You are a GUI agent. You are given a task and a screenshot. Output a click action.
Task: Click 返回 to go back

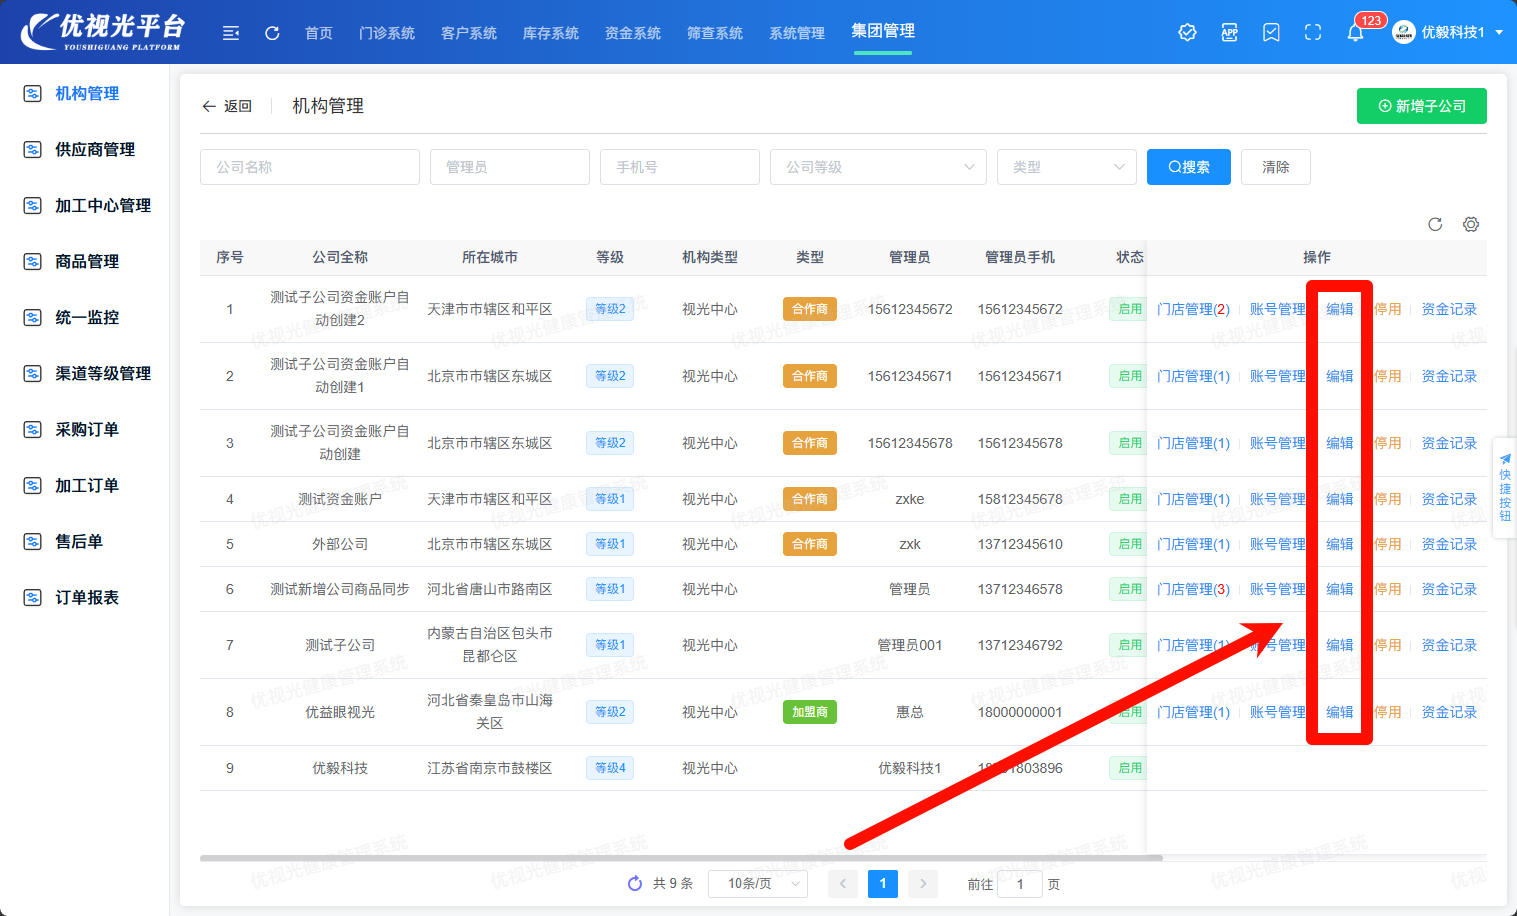pyautogui.click(x=227, y=106)
